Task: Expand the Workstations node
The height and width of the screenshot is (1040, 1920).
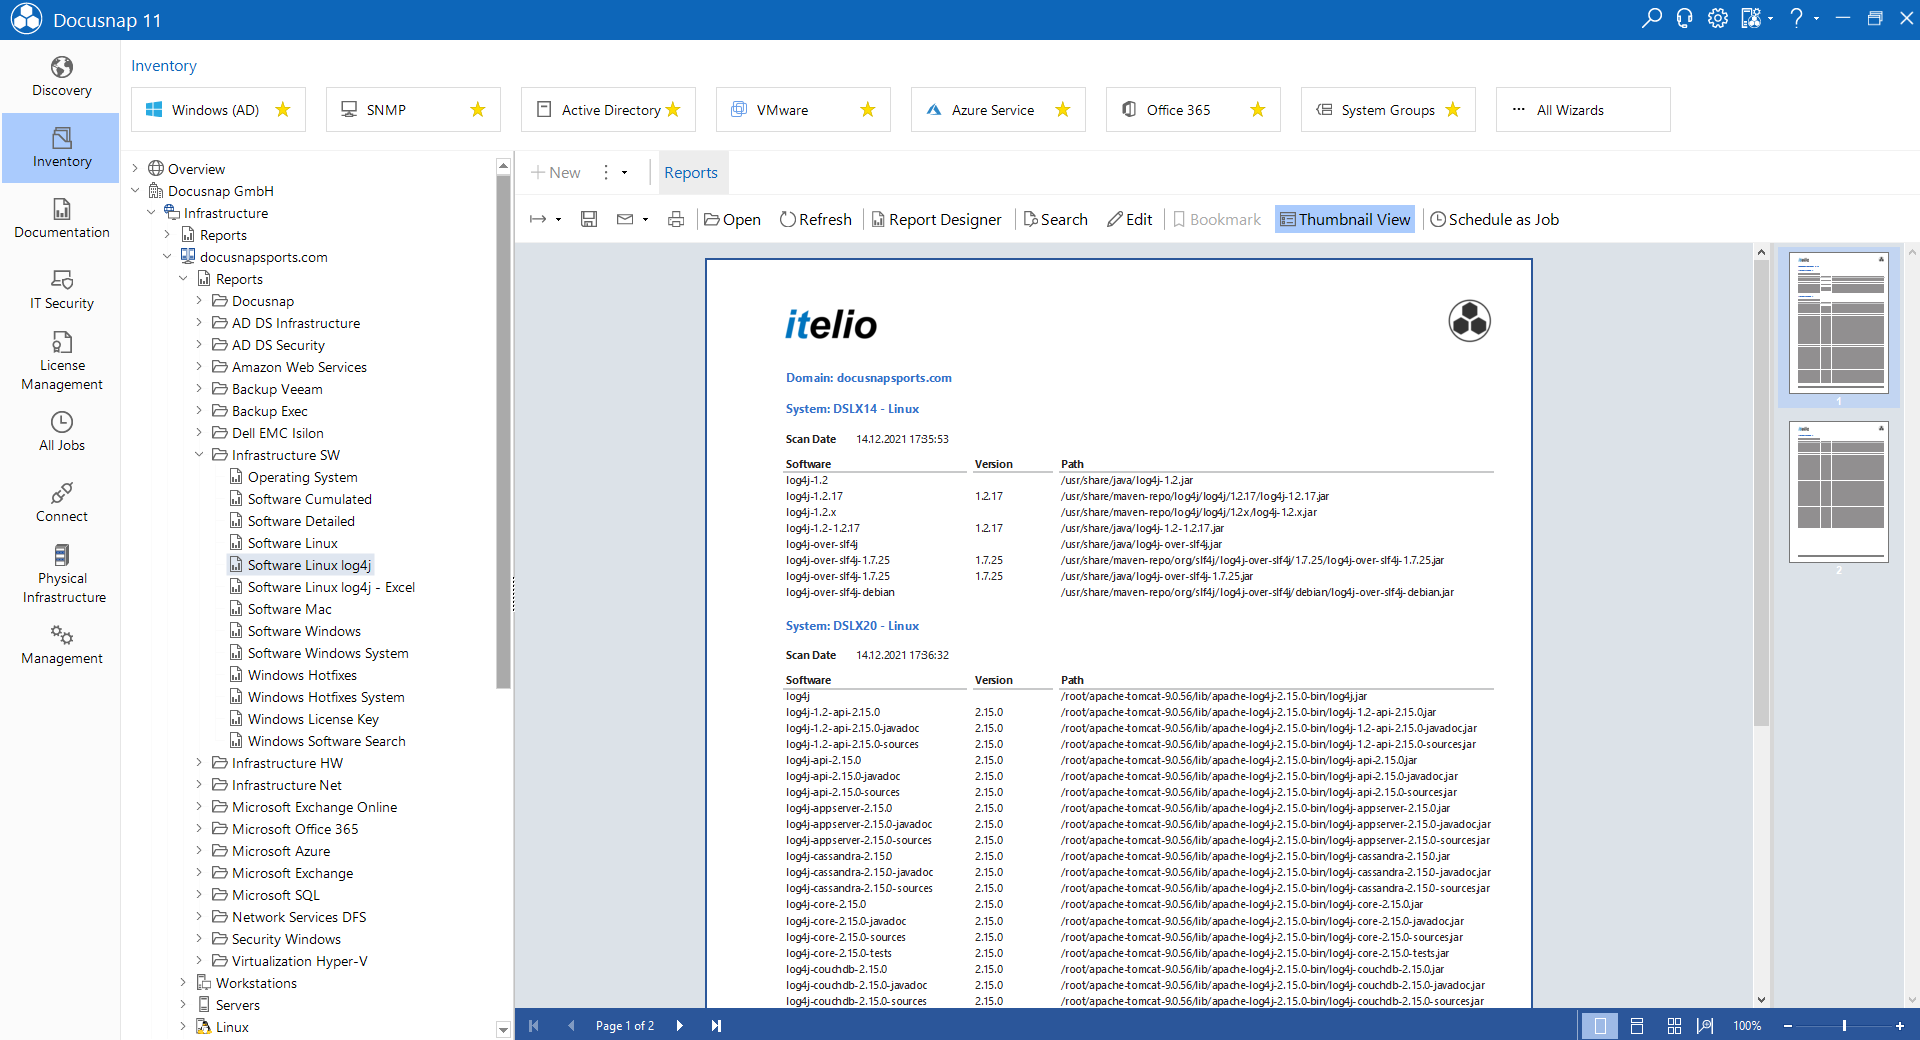Action: point(183,982)
